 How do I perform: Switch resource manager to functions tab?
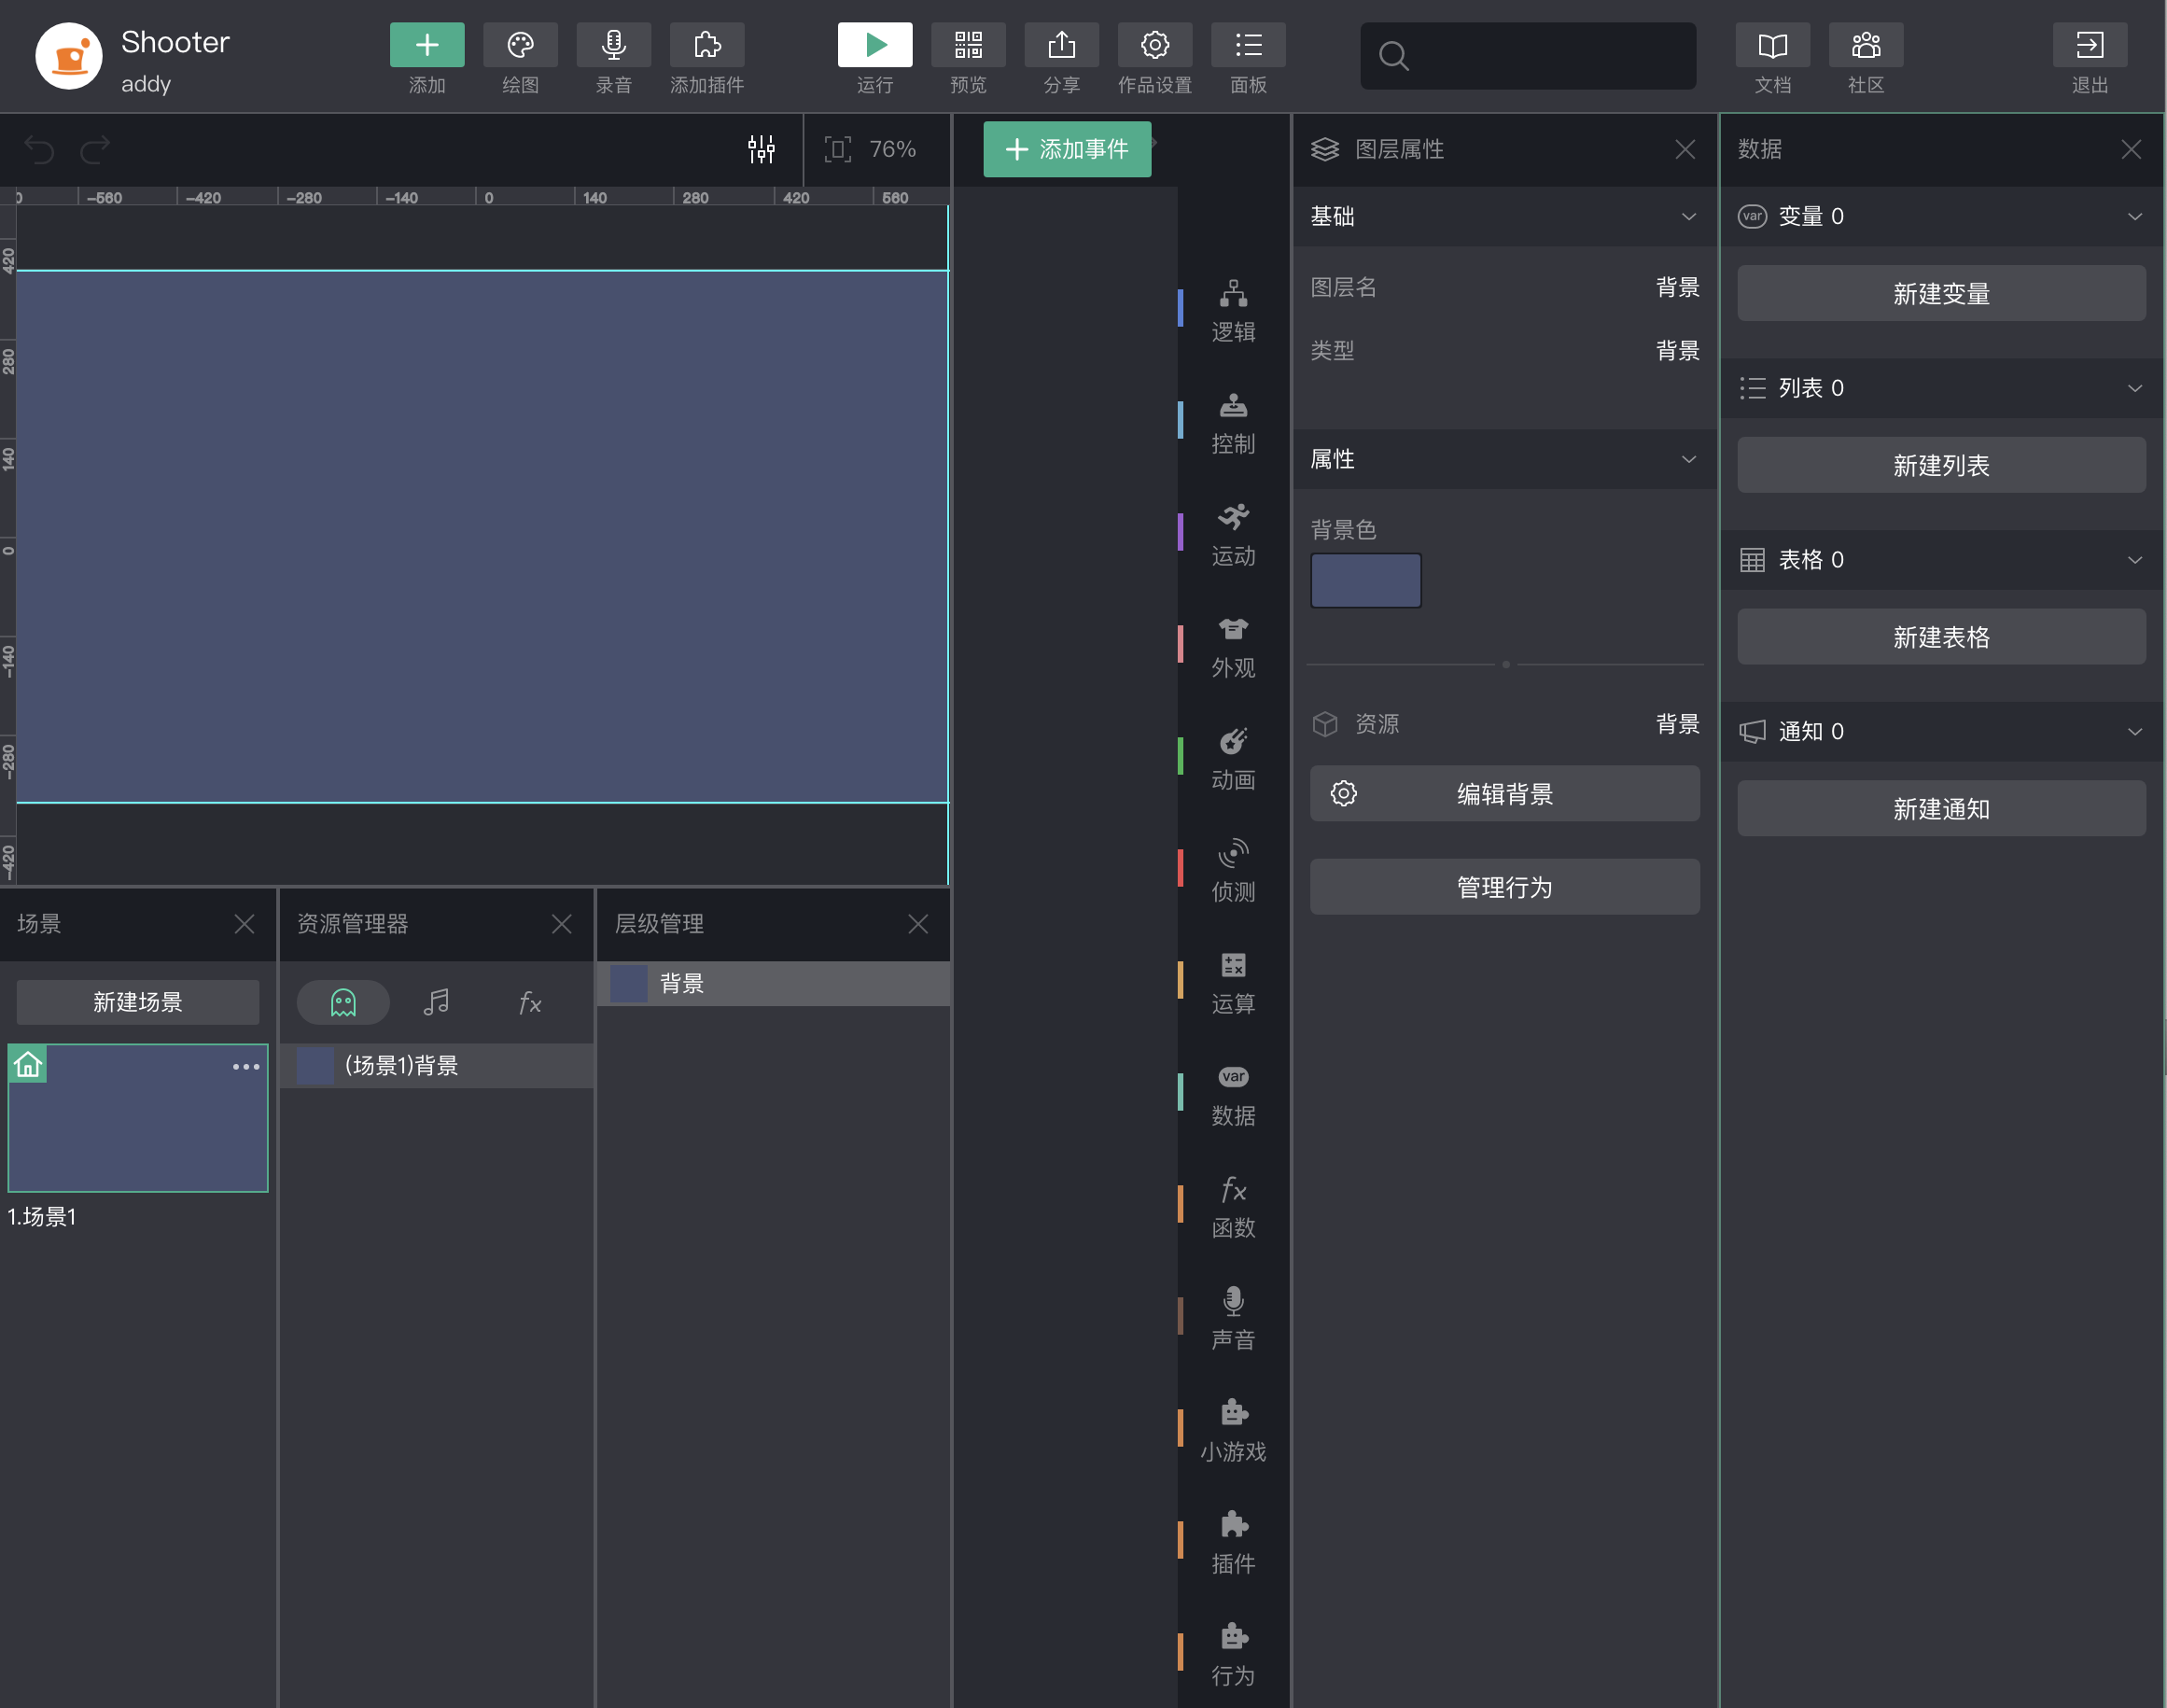pos(530,1002)
